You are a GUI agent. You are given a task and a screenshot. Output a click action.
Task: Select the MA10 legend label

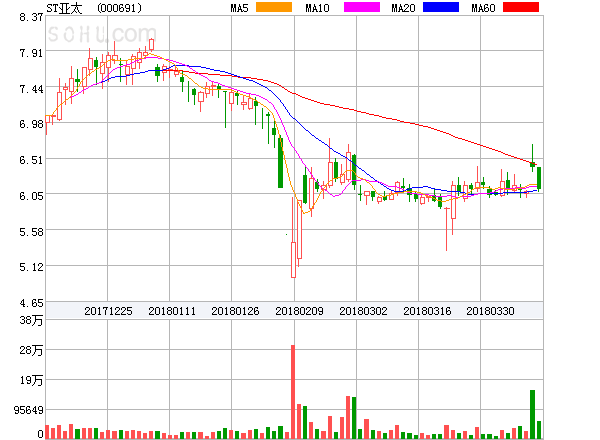point(317,8)
